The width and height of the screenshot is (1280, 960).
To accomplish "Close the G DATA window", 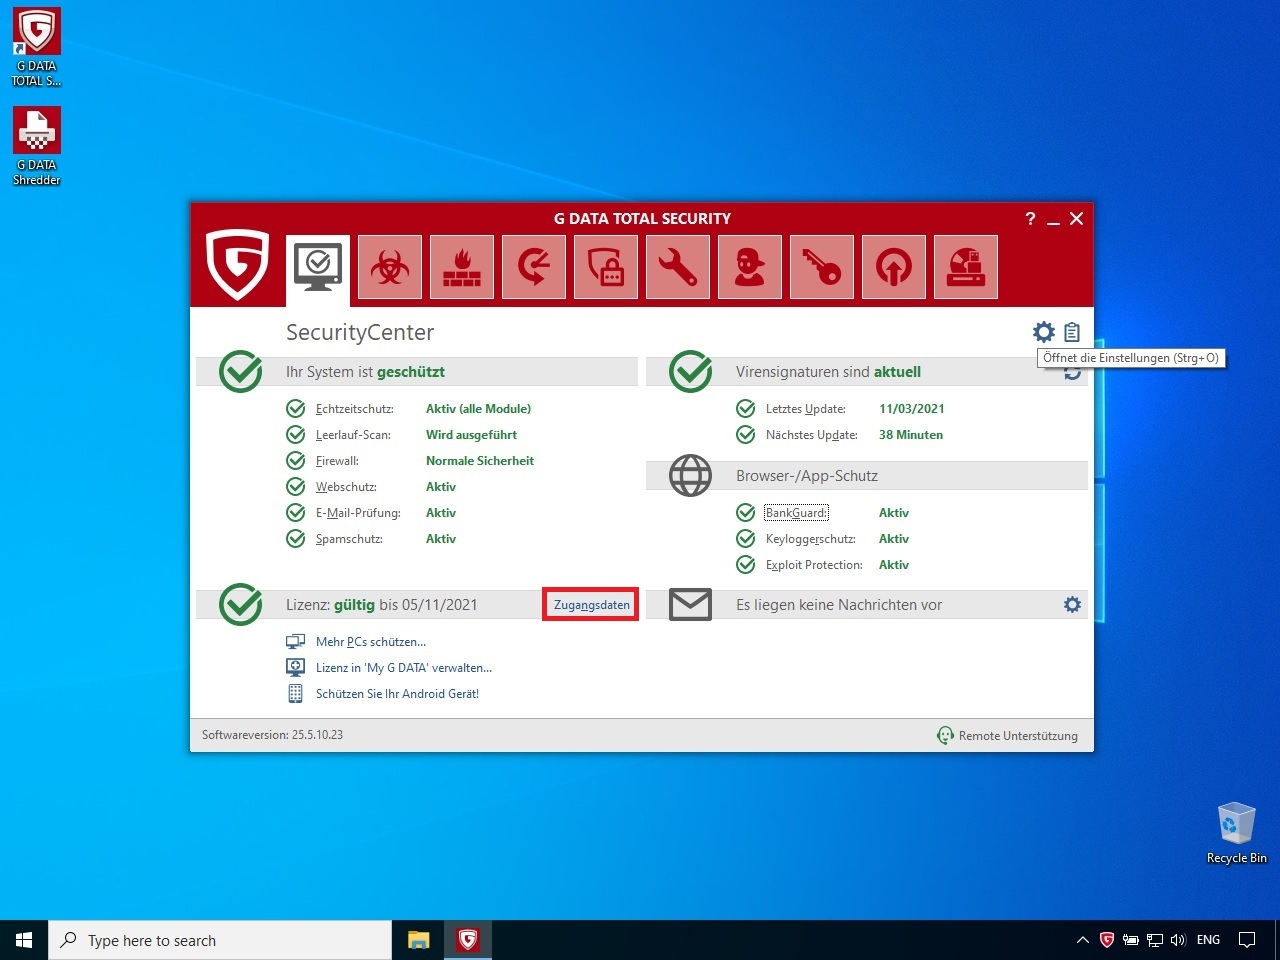I will [x=1076, y=219].
